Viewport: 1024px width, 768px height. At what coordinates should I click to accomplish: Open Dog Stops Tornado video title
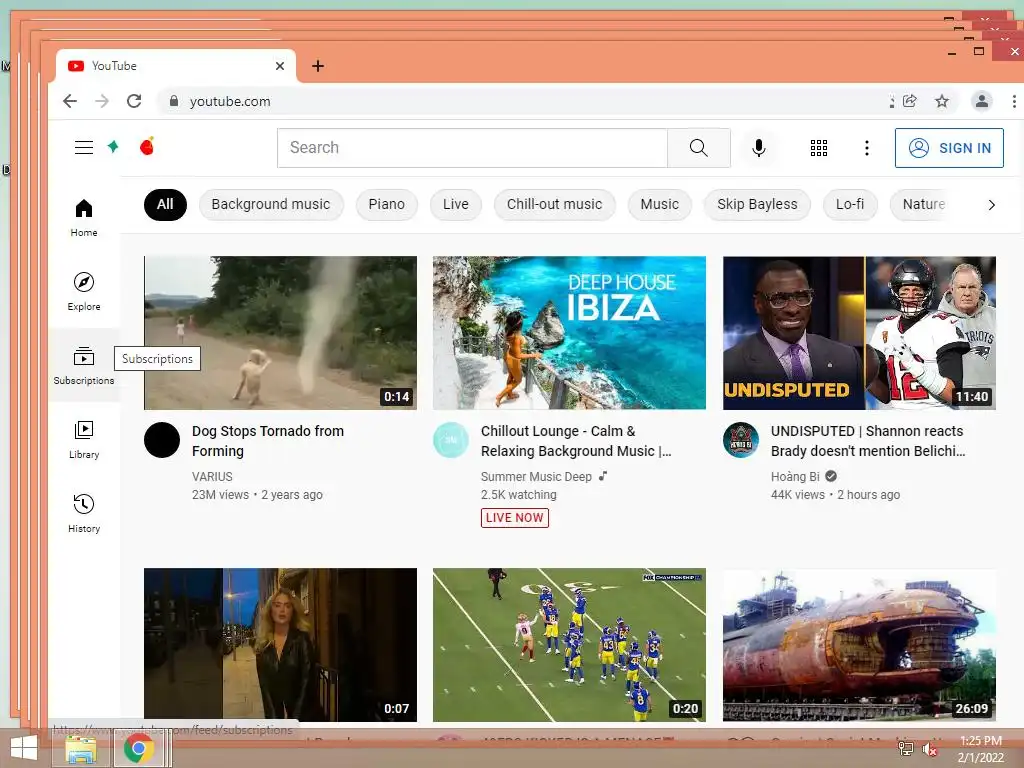[268, 441]
